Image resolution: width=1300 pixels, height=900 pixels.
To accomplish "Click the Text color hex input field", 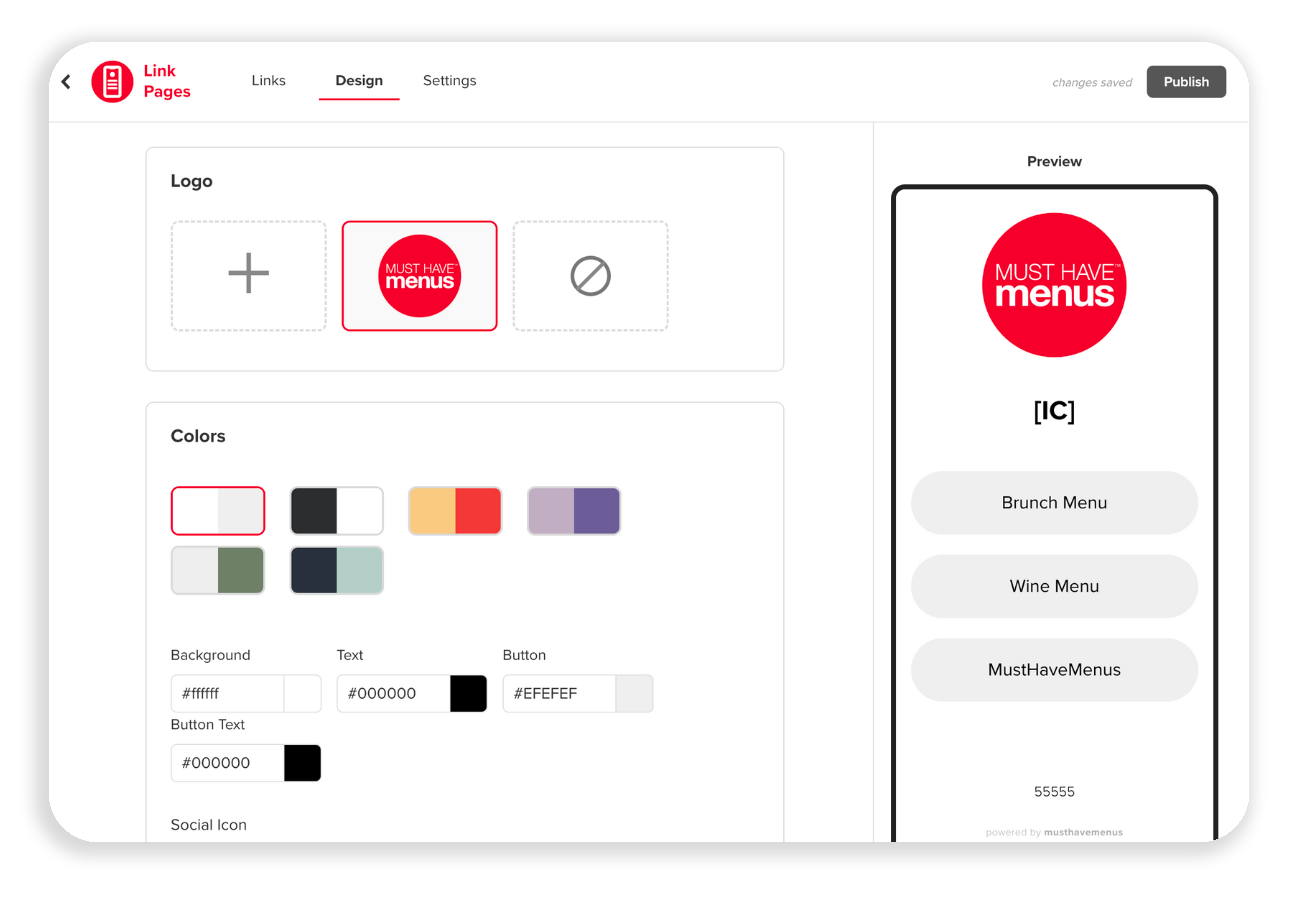I will tap(394, 693).
